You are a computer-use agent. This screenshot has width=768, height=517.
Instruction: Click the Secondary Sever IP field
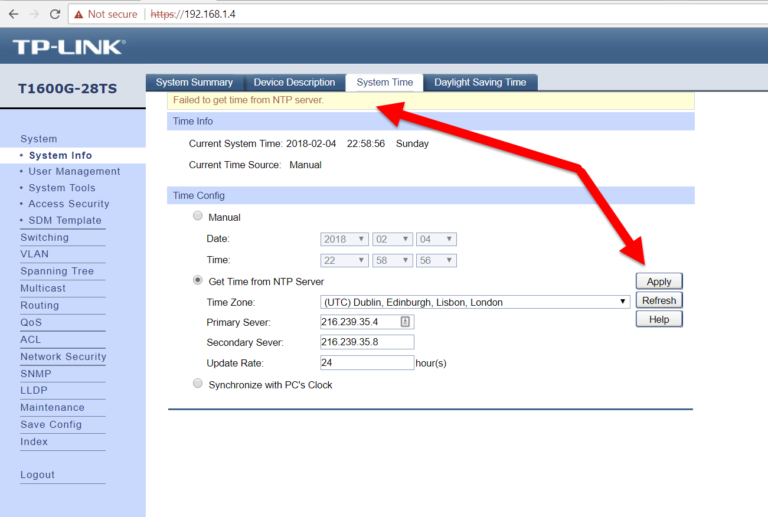pos(367,342)
